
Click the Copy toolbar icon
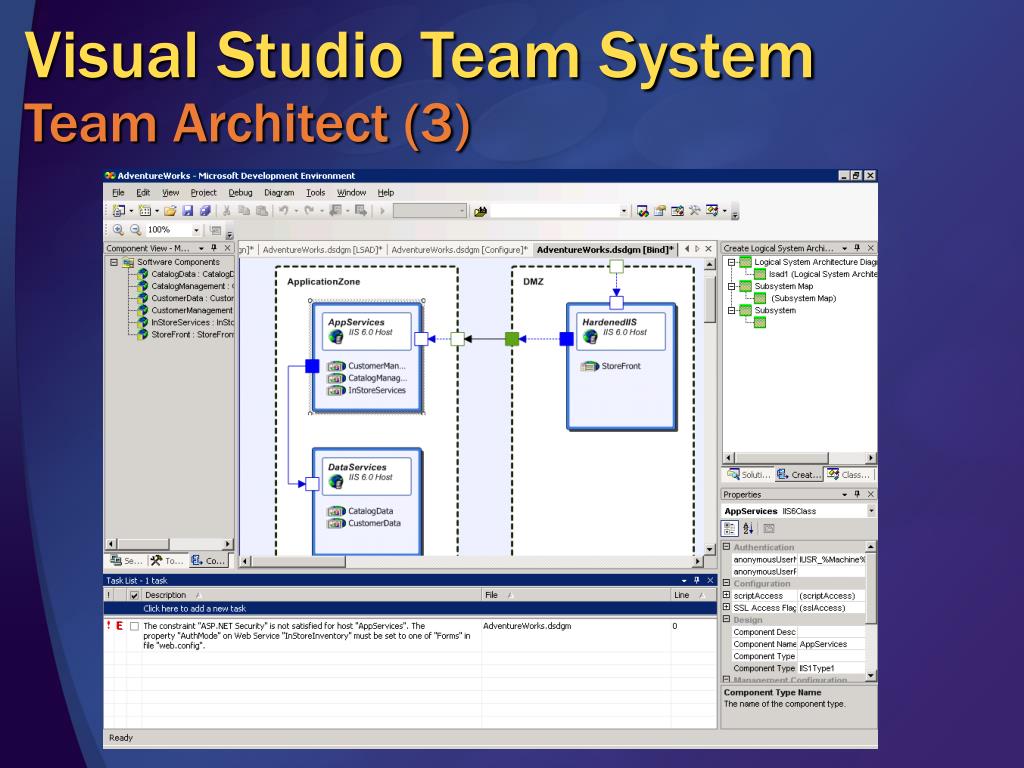(244, 211)
